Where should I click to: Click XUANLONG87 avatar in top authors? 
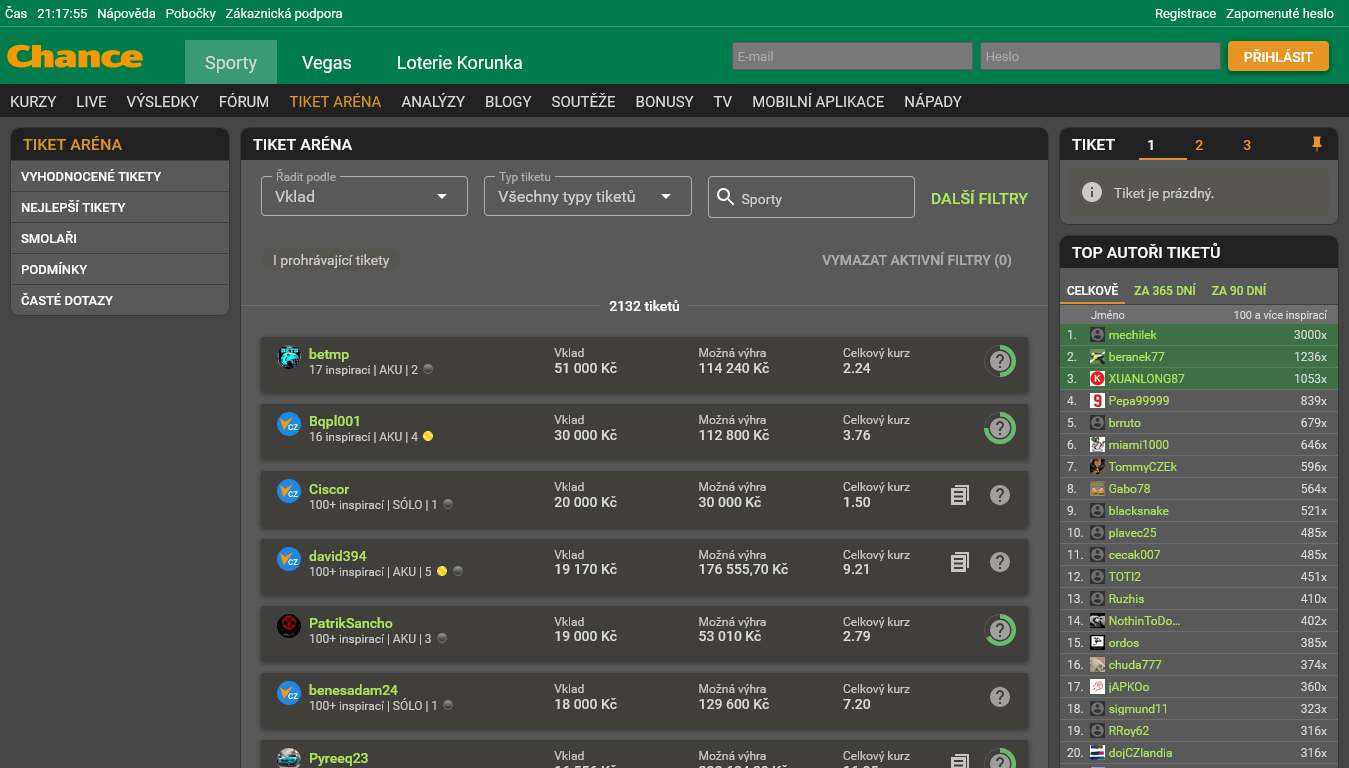click(x=1097, y=379)
